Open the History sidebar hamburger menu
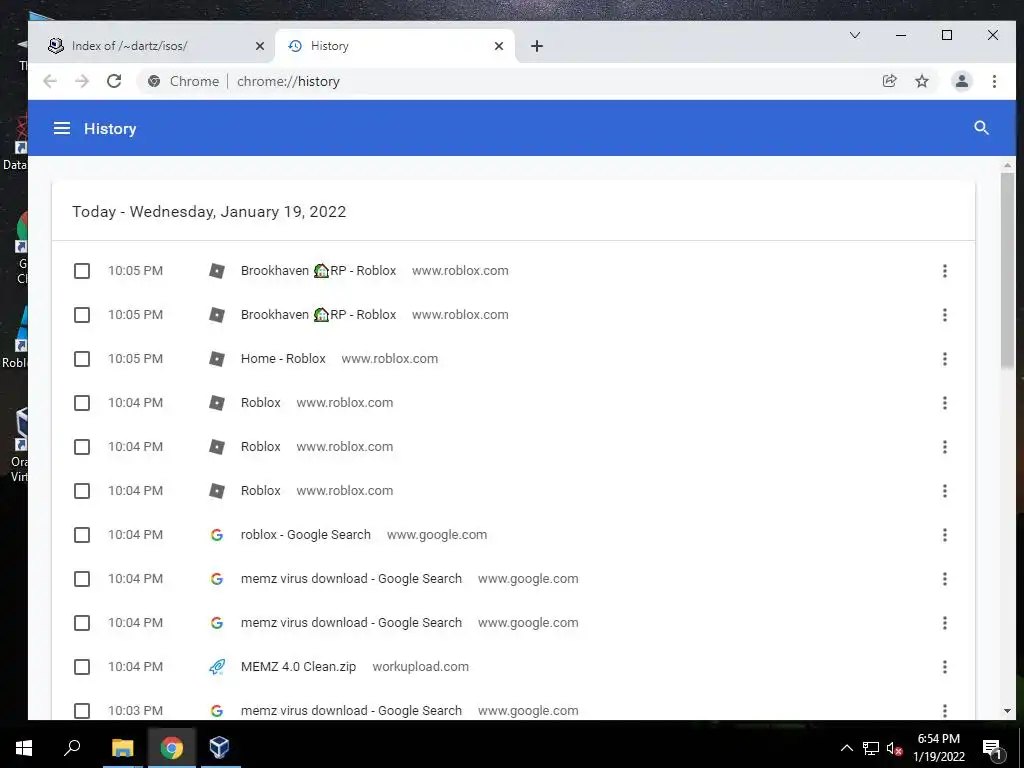The image size is (1024, 768). coord(62,129)
